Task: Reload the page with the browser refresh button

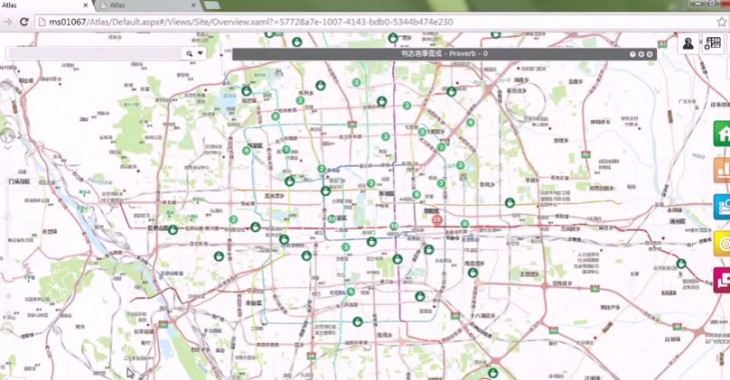Action: click(24, 22)
